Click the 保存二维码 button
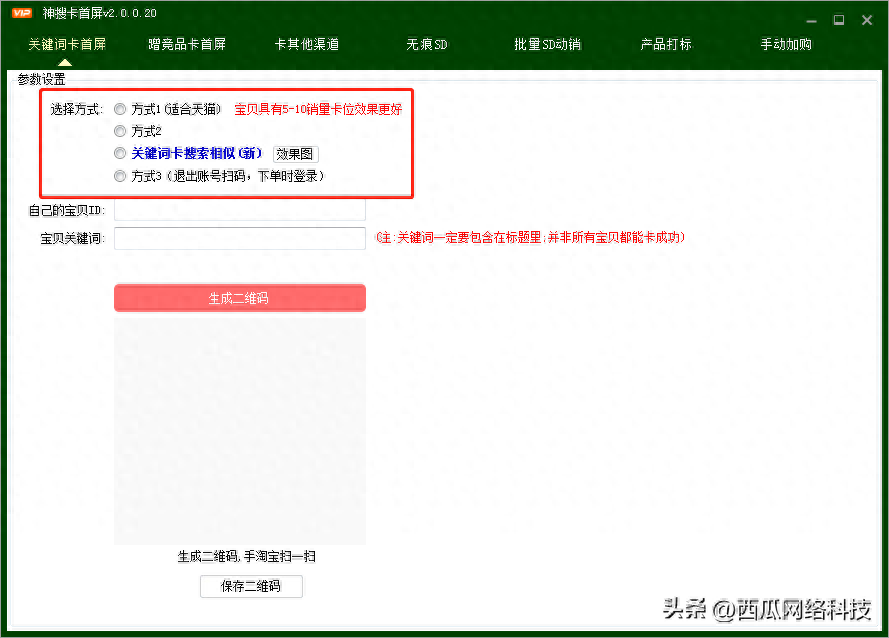889x638 pixels. 251,587
